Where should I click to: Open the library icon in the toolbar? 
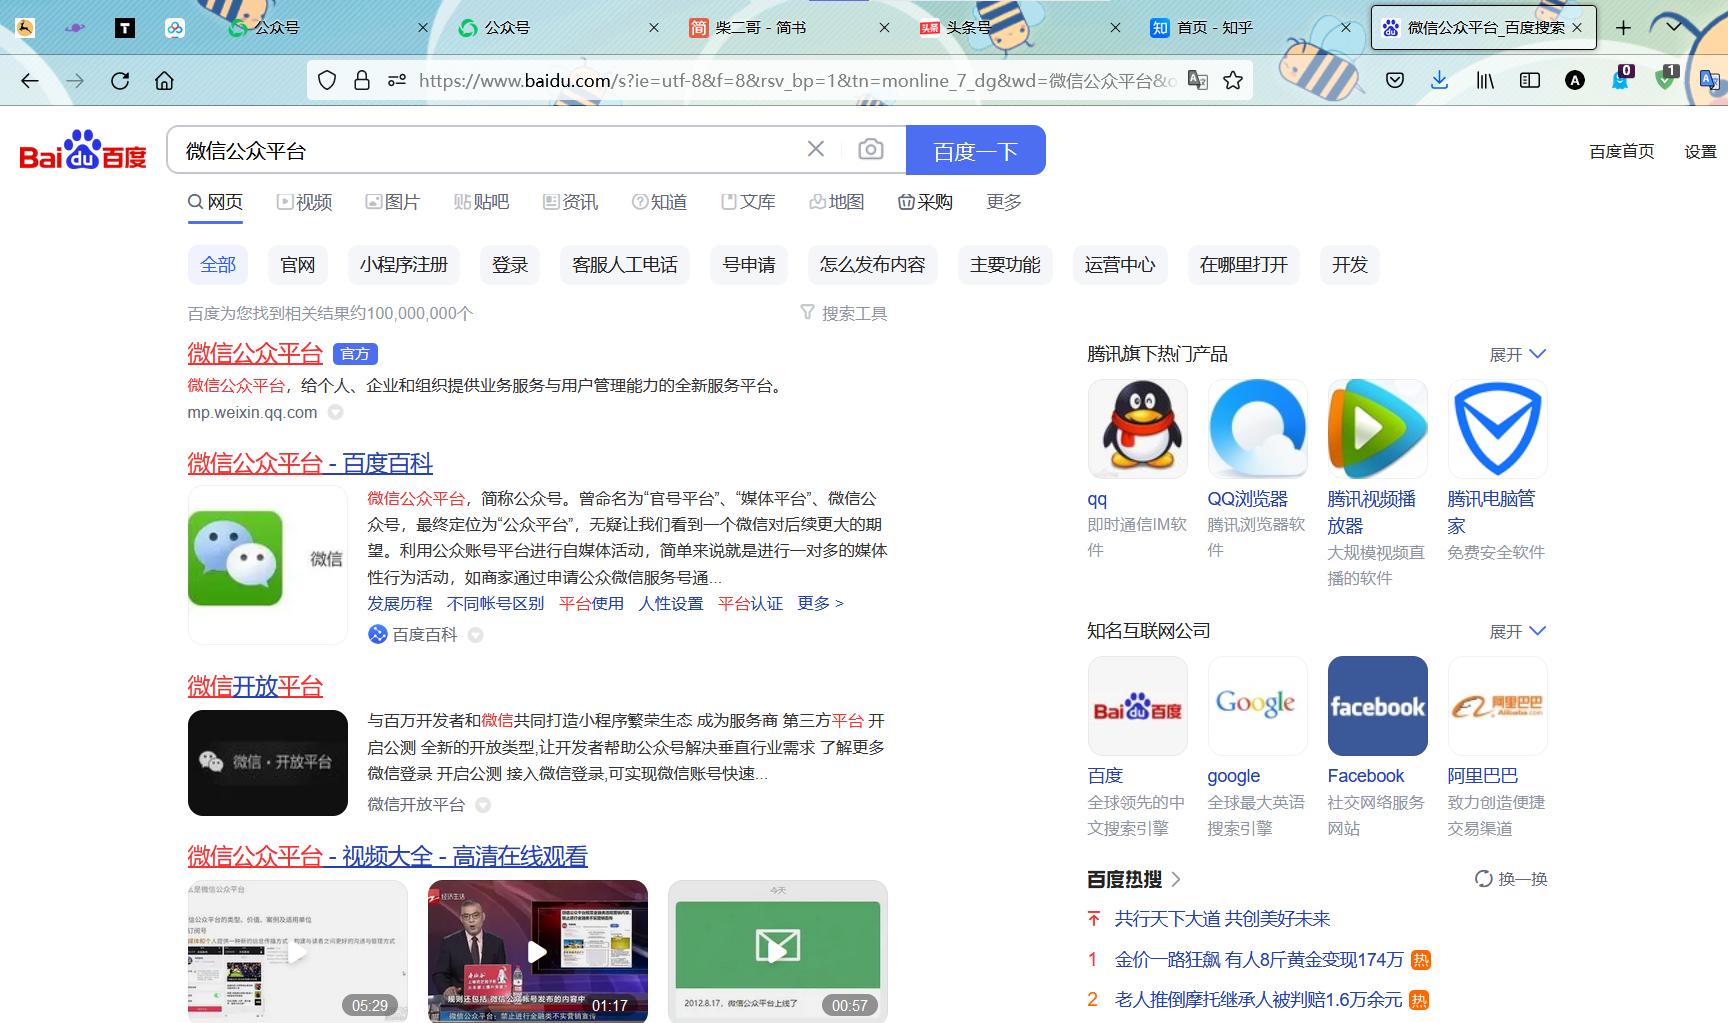pos(1484,80)
